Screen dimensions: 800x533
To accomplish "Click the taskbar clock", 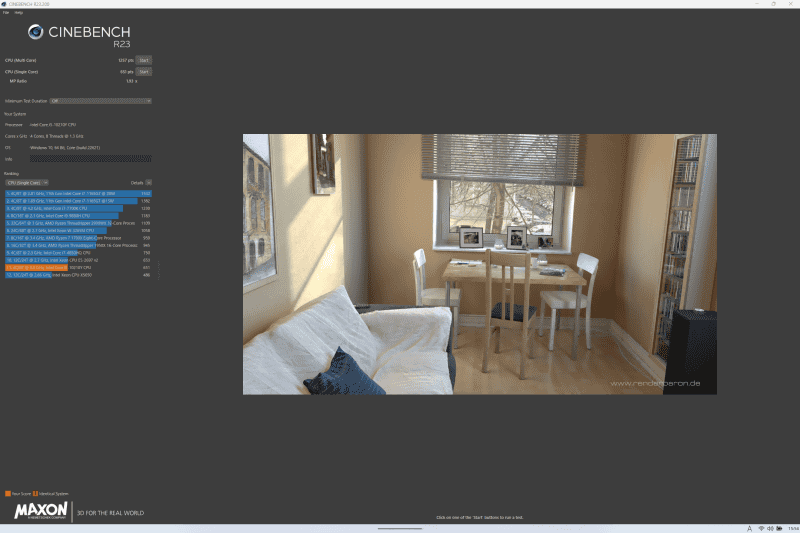I will tap(793, 529).
